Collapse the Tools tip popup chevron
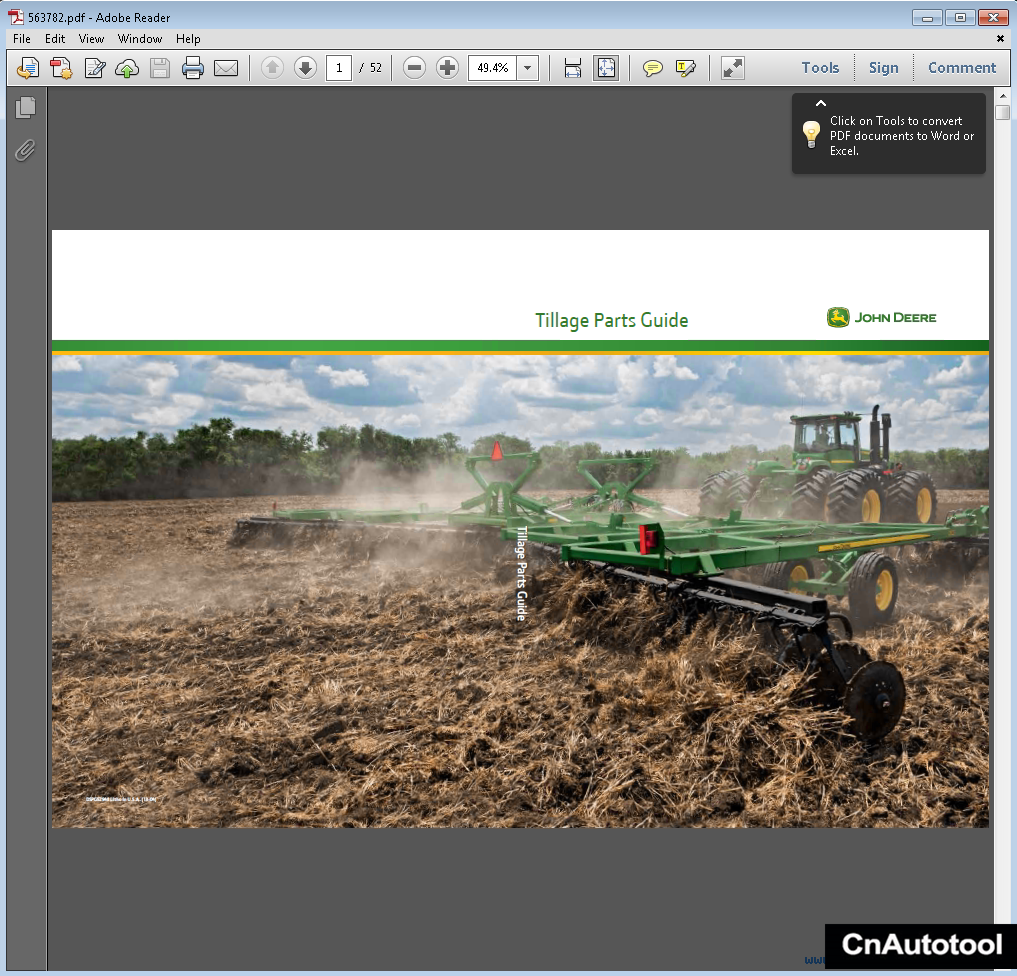The width and height of the screenshot is (1017, 976). tap(820, 103)
